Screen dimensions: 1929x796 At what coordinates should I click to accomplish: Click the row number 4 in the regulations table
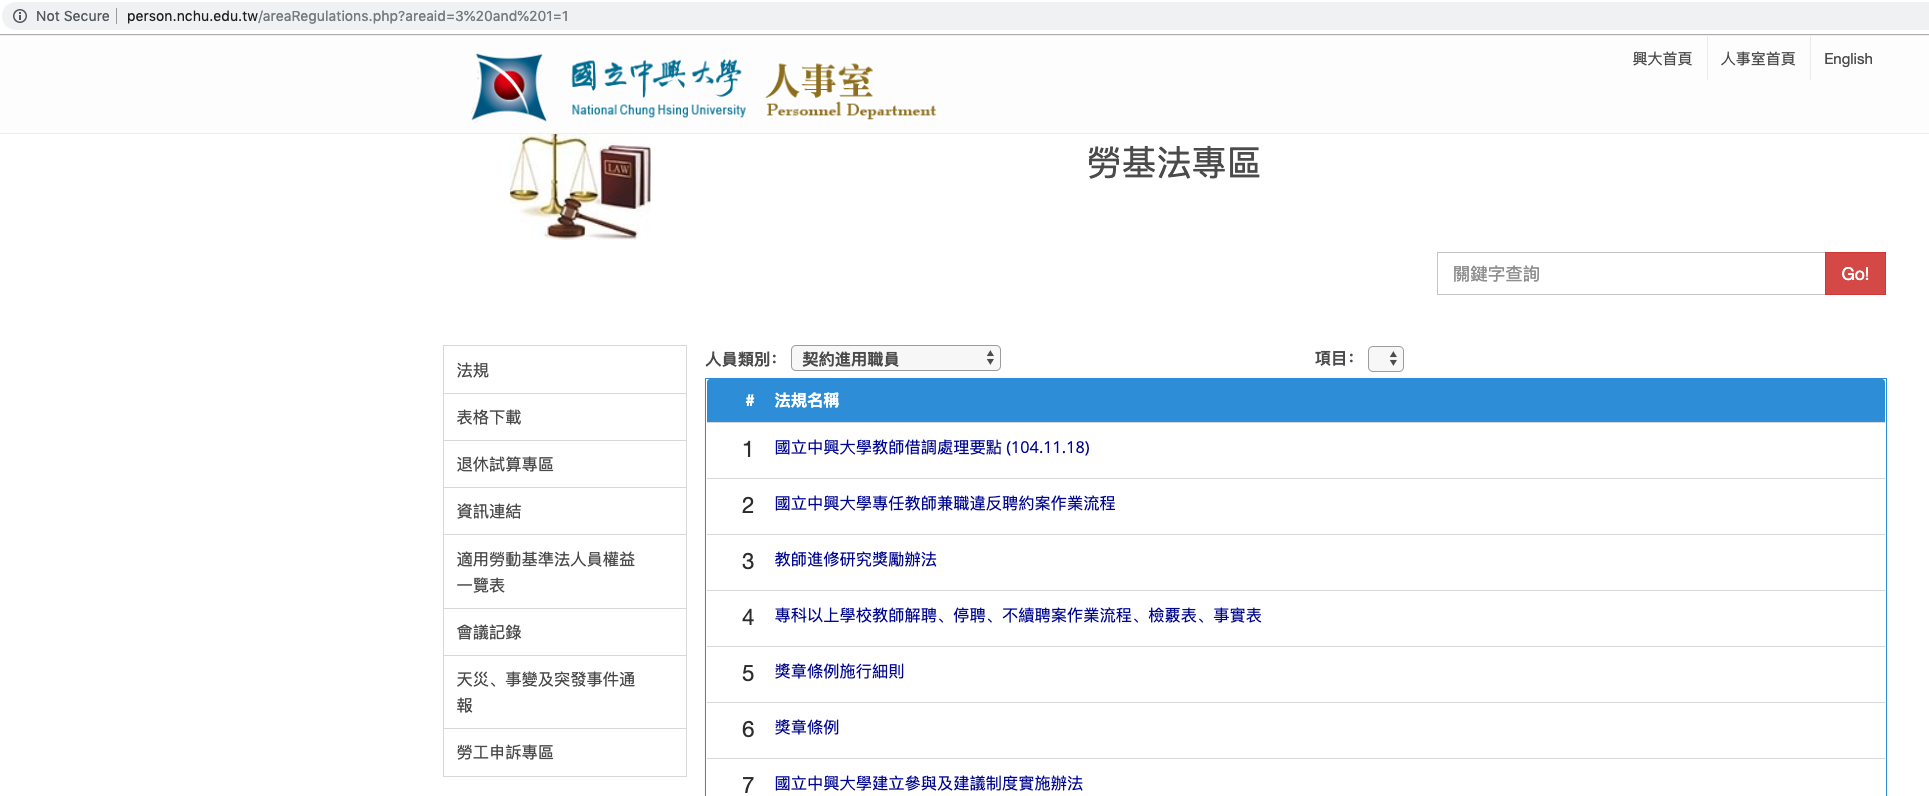748,617
